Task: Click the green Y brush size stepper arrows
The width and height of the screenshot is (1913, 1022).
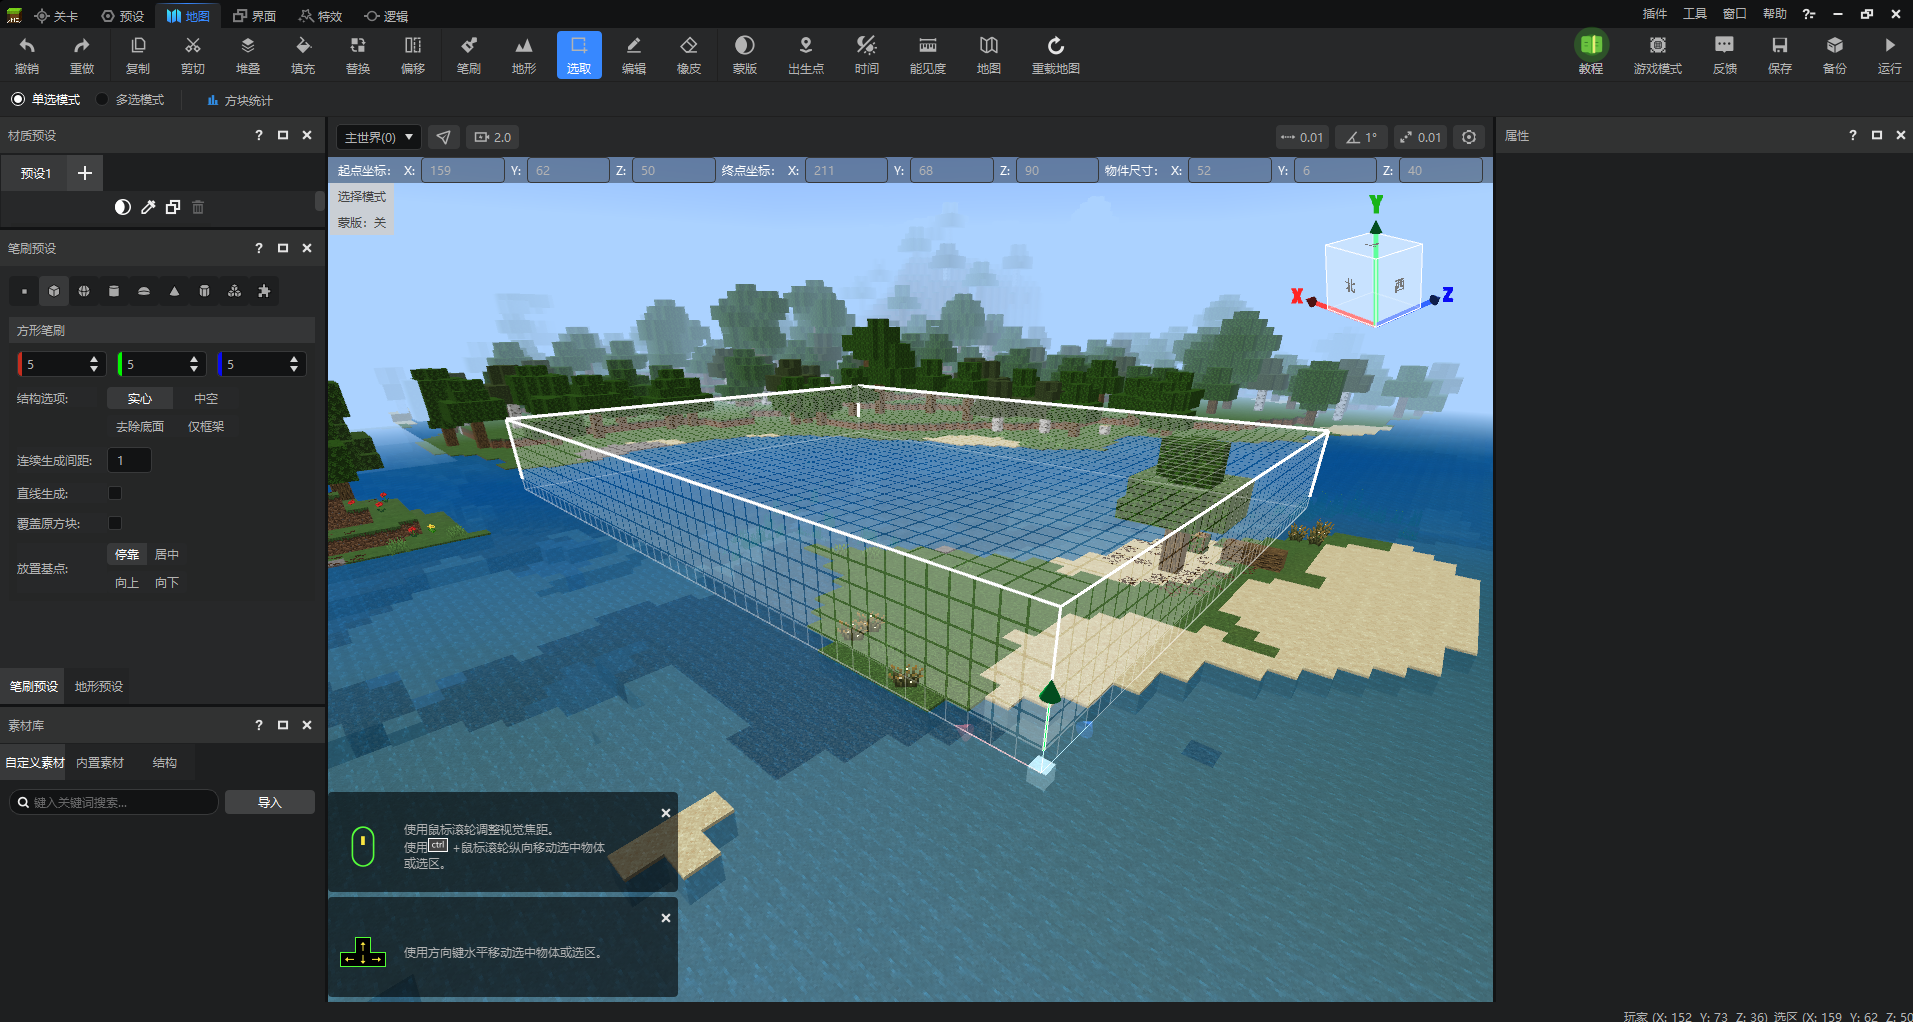Action: click(x=194, y=364)
